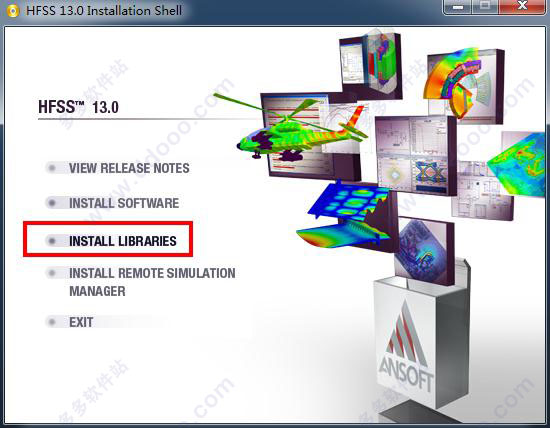Click bullet icon beside View Release Notes

point(52,168)
